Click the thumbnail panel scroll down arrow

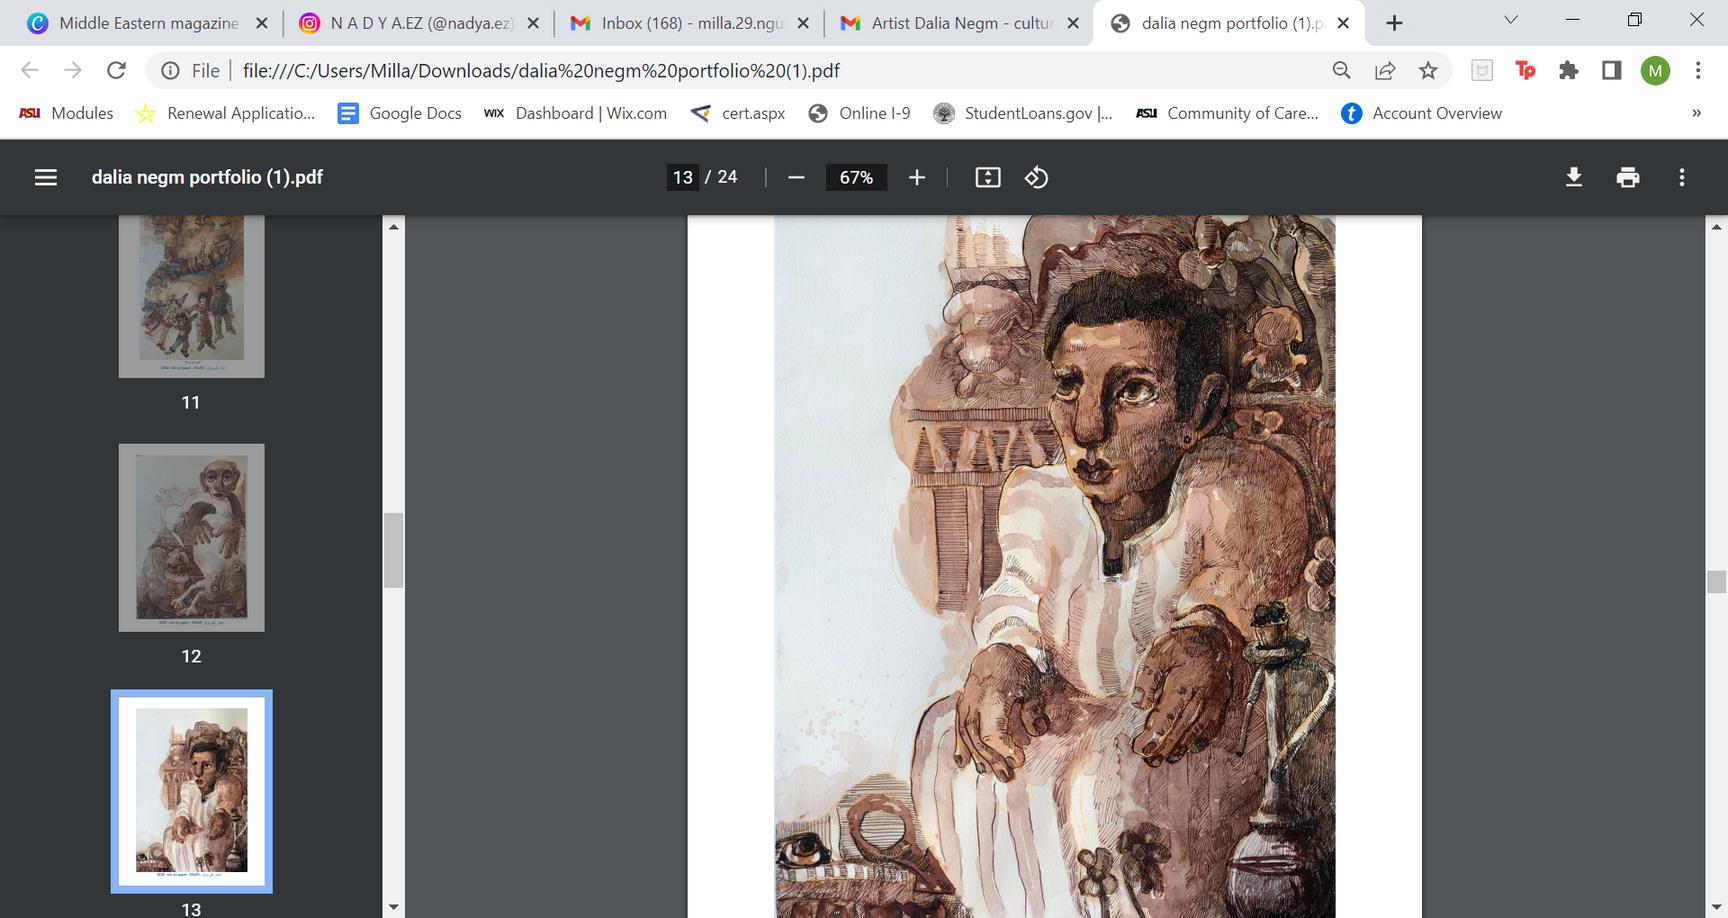[394, 907]
